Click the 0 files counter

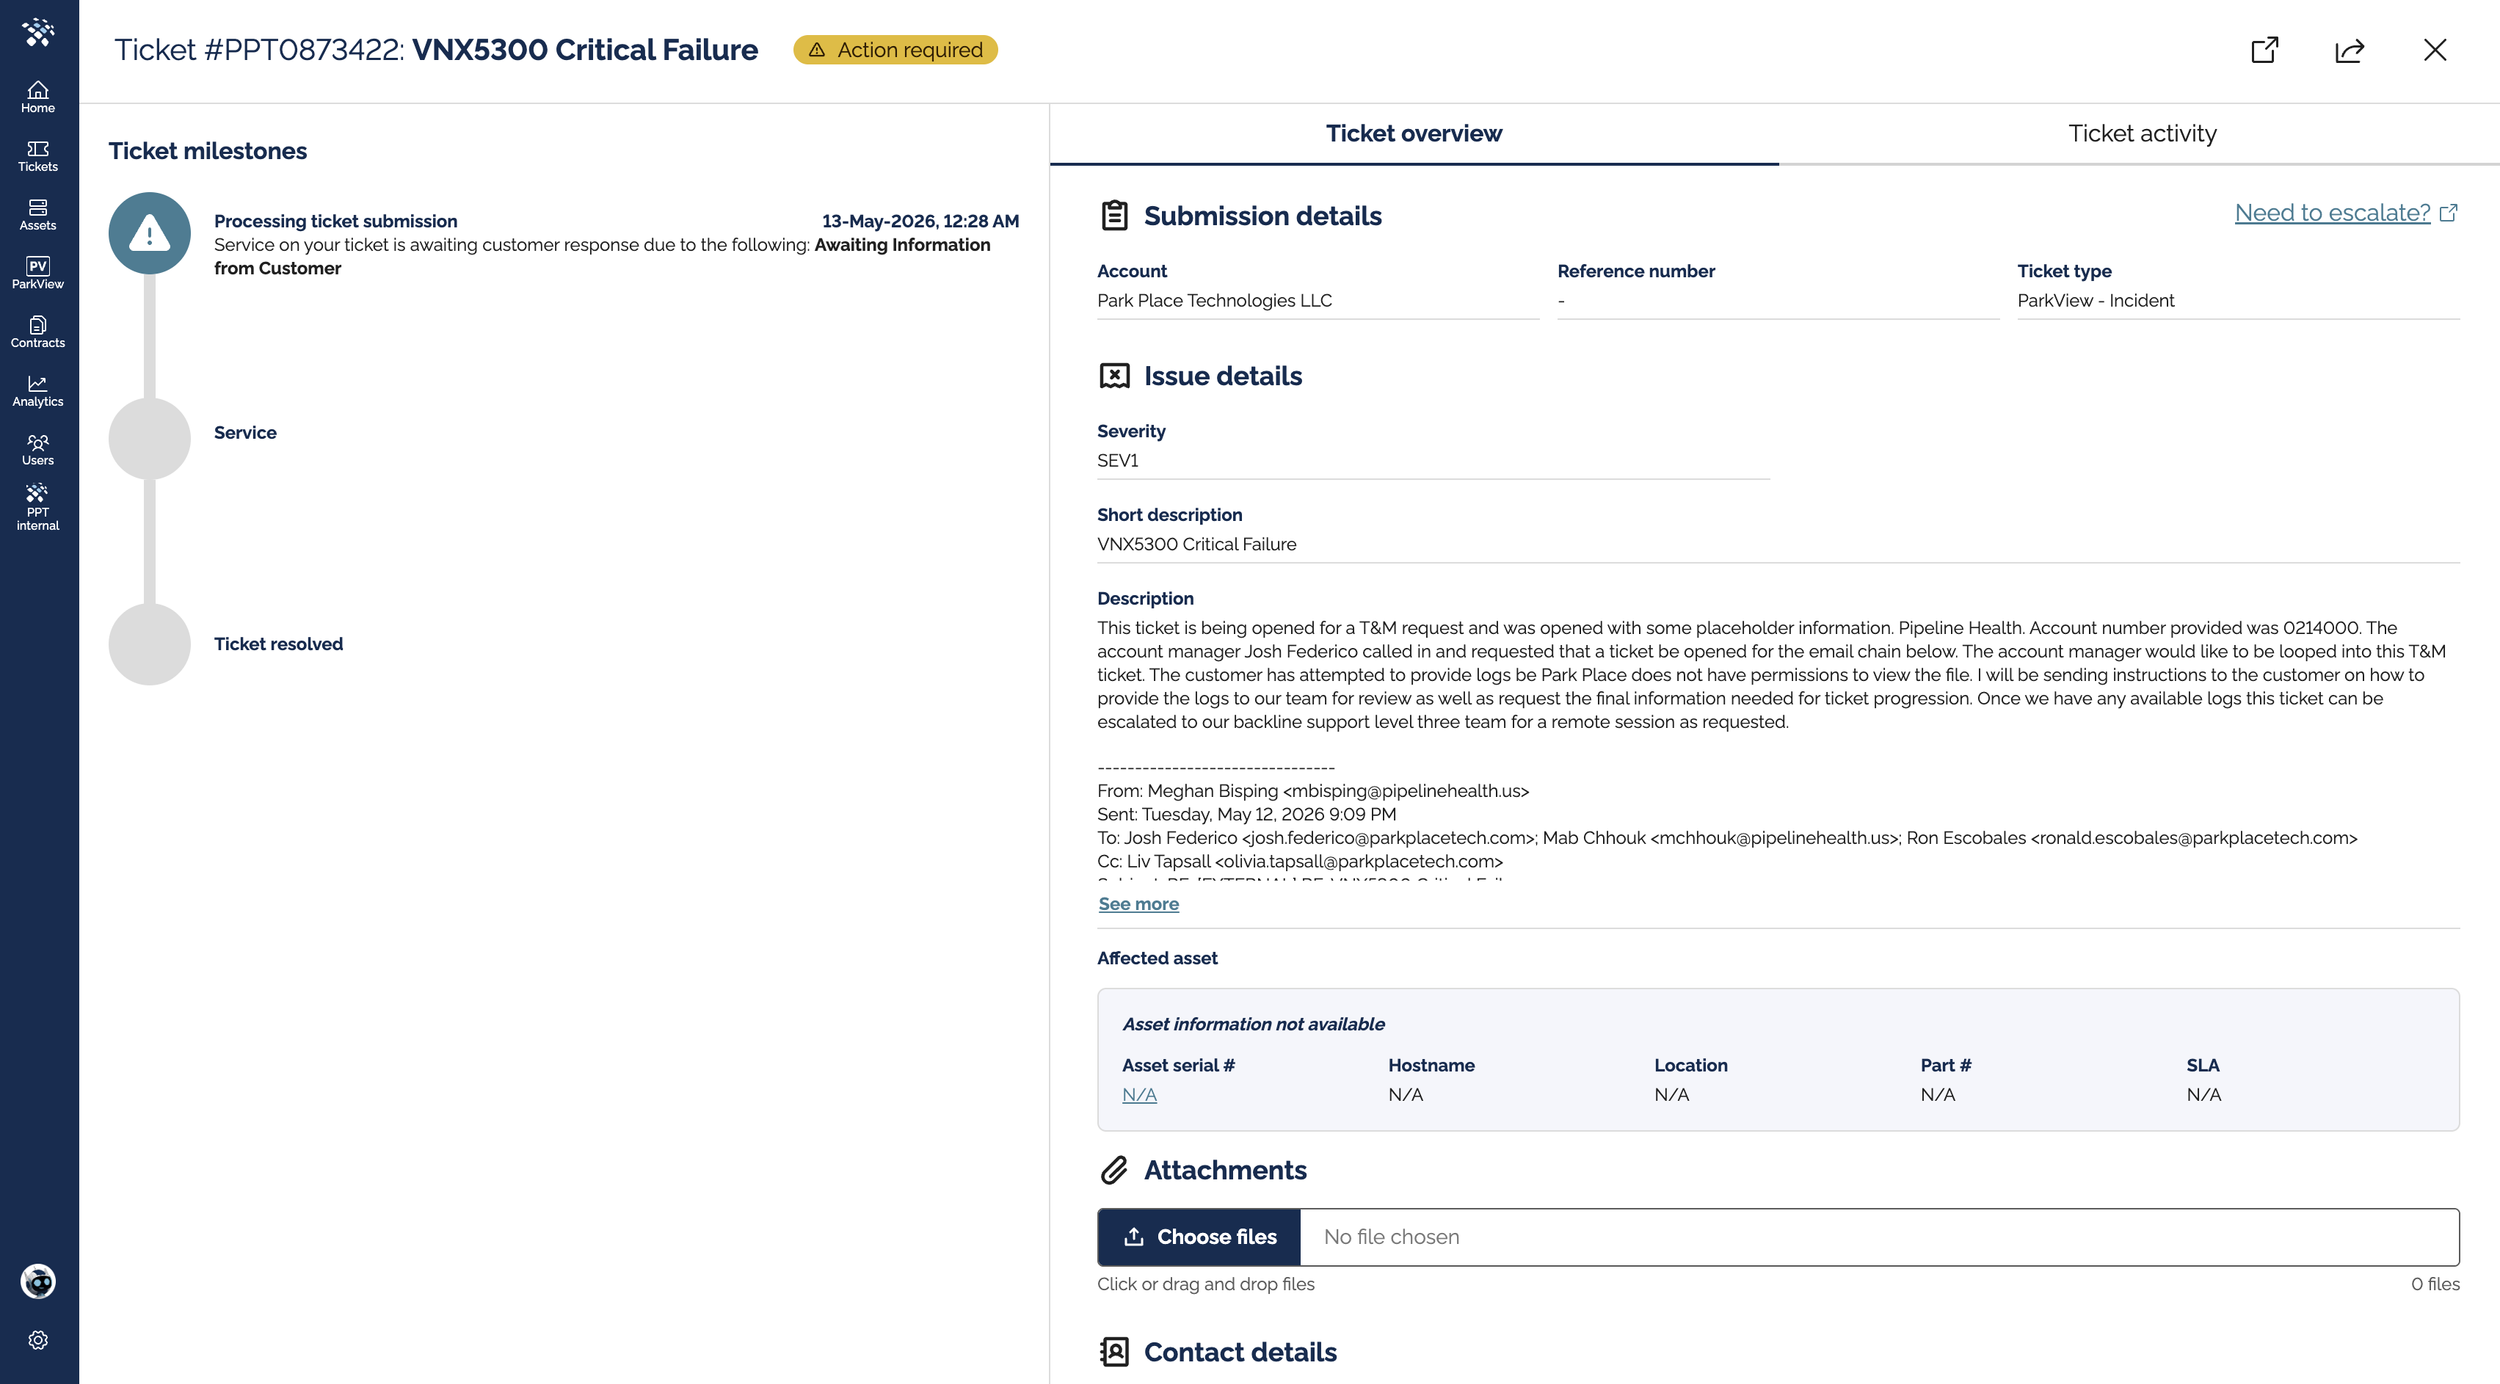point(2435,1284)
